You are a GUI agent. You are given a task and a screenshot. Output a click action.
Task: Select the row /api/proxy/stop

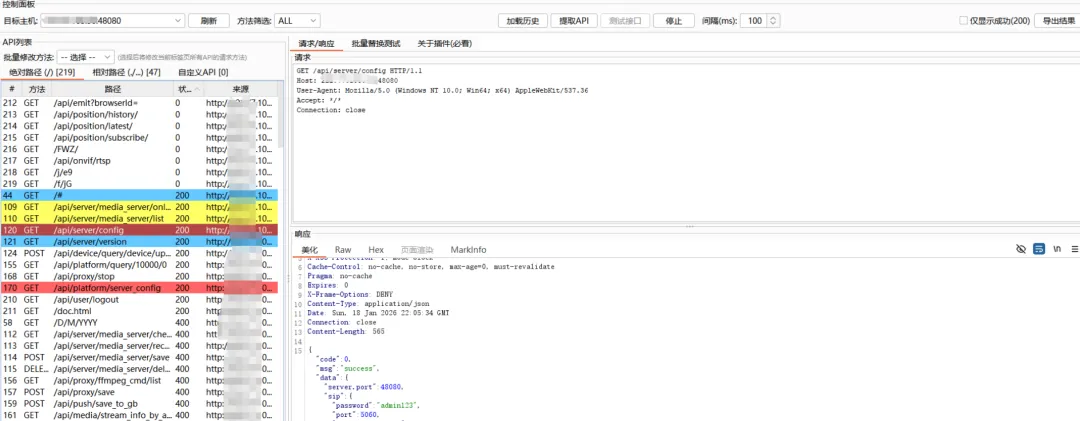click(138, 276)
